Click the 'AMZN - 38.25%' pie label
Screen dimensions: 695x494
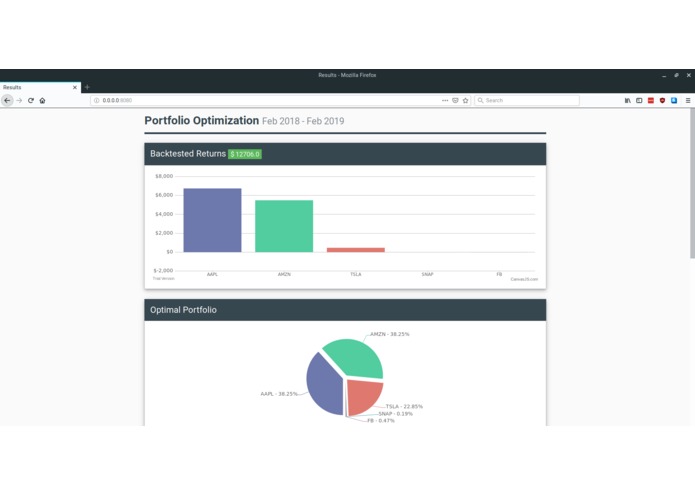click(390, 334)
